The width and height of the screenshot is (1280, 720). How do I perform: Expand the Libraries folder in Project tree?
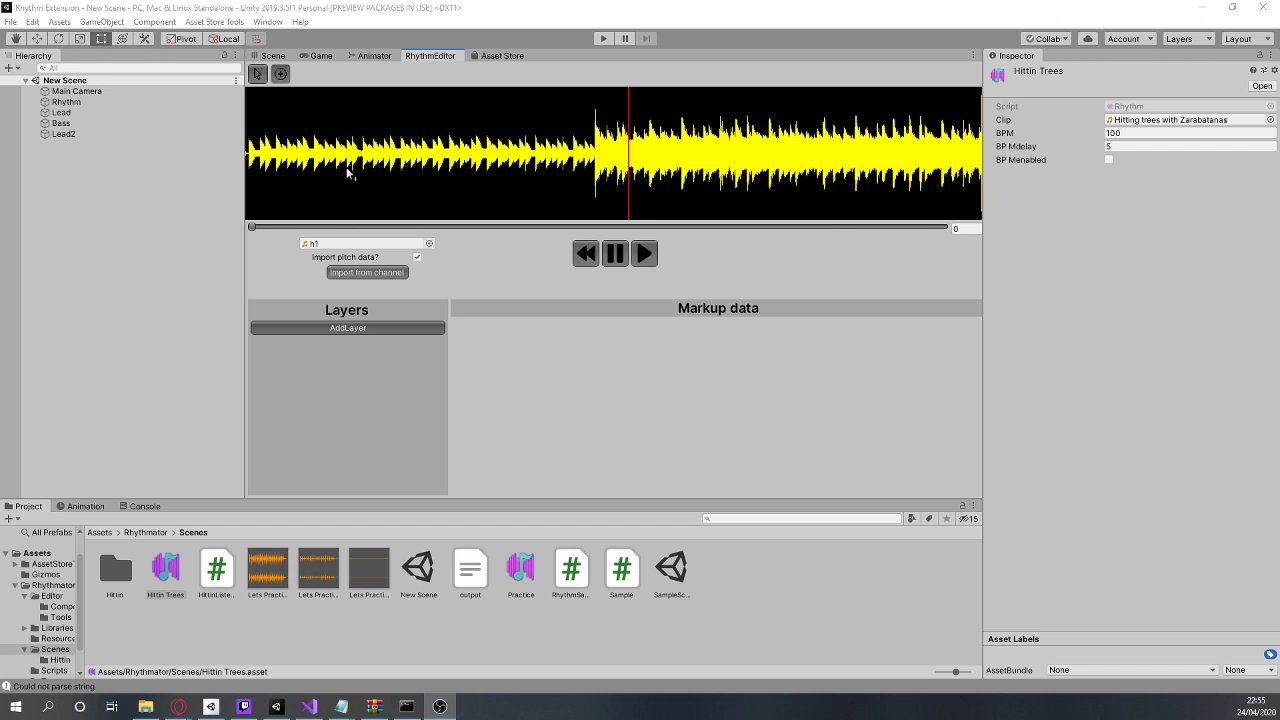pos(25,628)
